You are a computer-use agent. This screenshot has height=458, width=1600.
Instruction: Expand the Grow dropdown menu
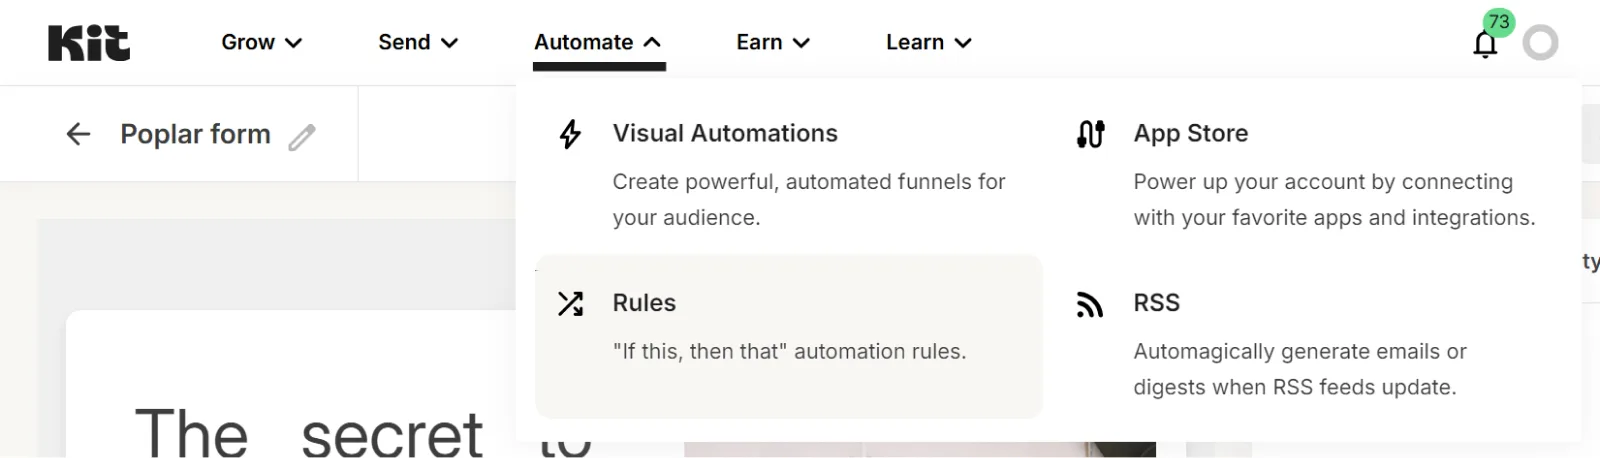tap(261, 42)
